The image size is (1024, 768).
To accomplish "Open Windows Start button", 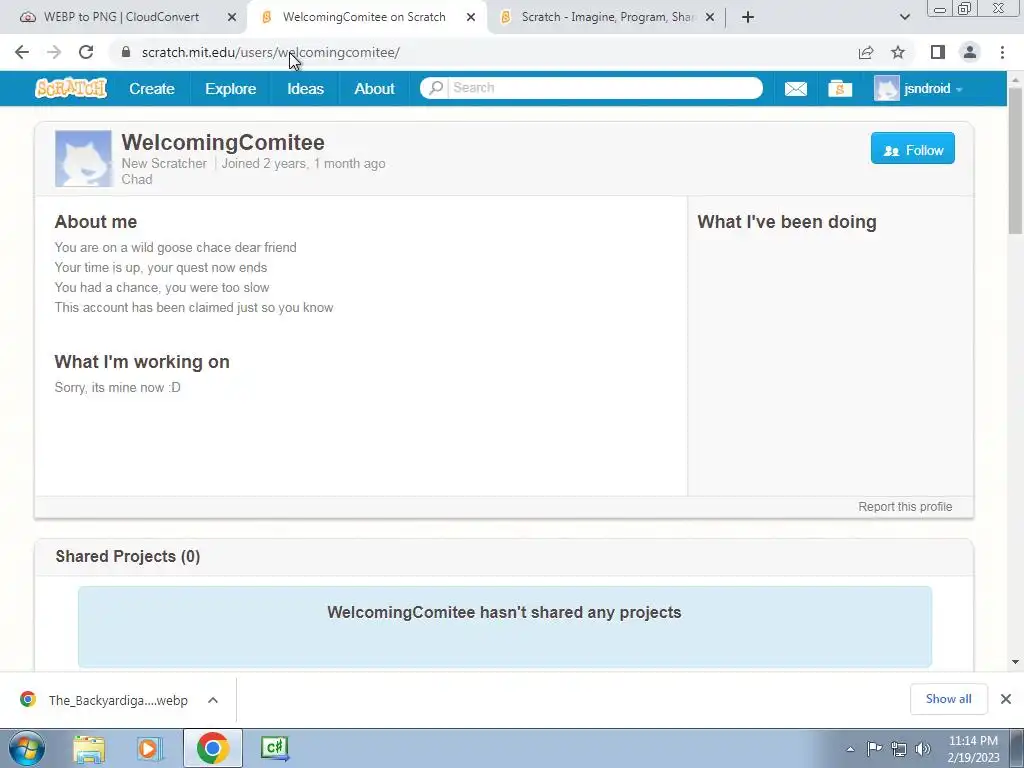I will tap(27, 748).
